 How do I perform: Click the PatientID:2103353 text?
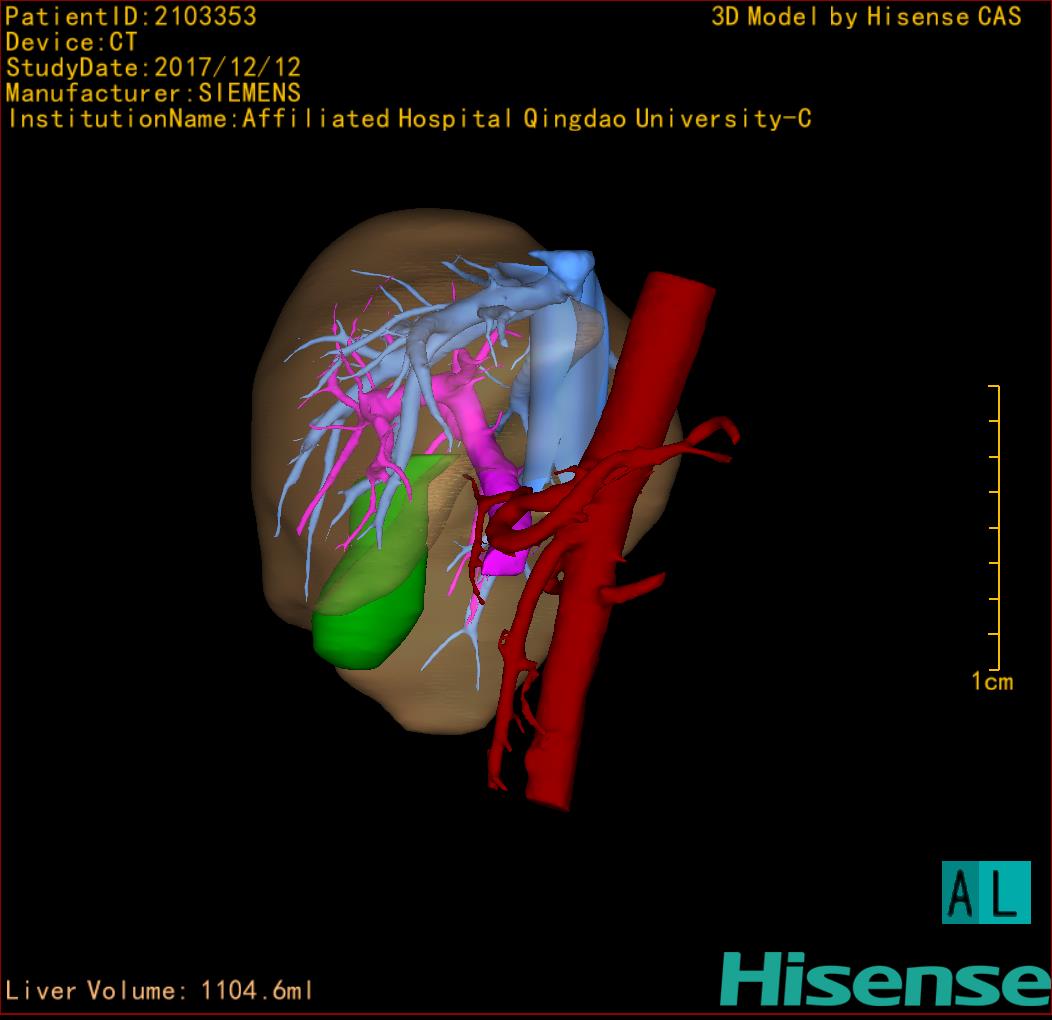point(131,16)
